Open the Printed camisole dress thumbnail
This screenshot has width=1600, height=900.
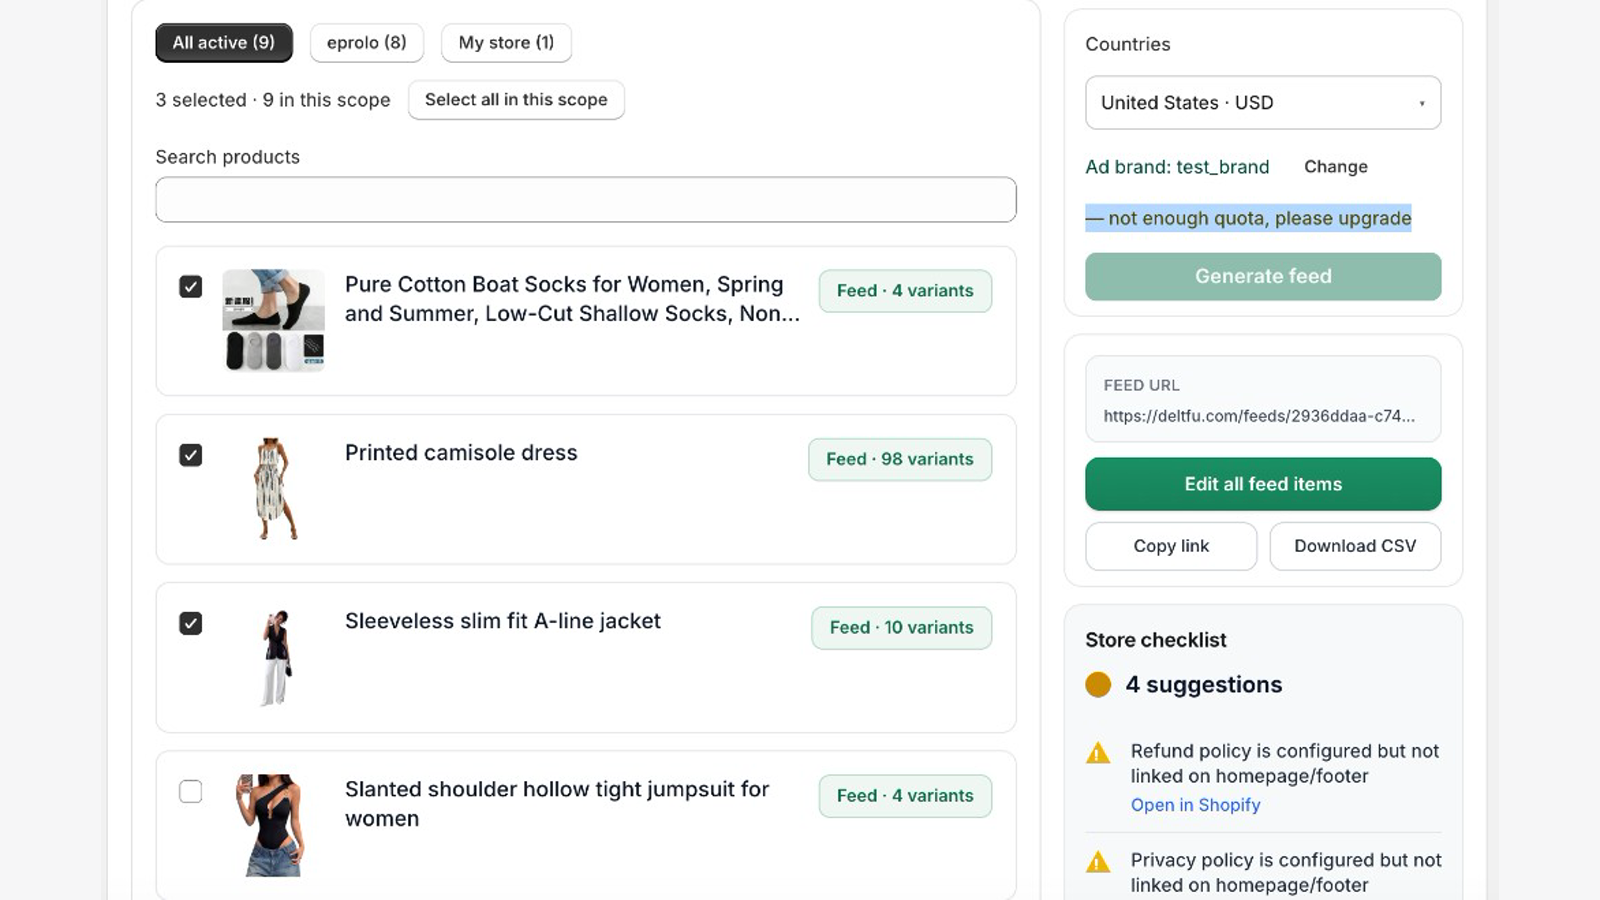pyautogui.click(x=274, y=488)
